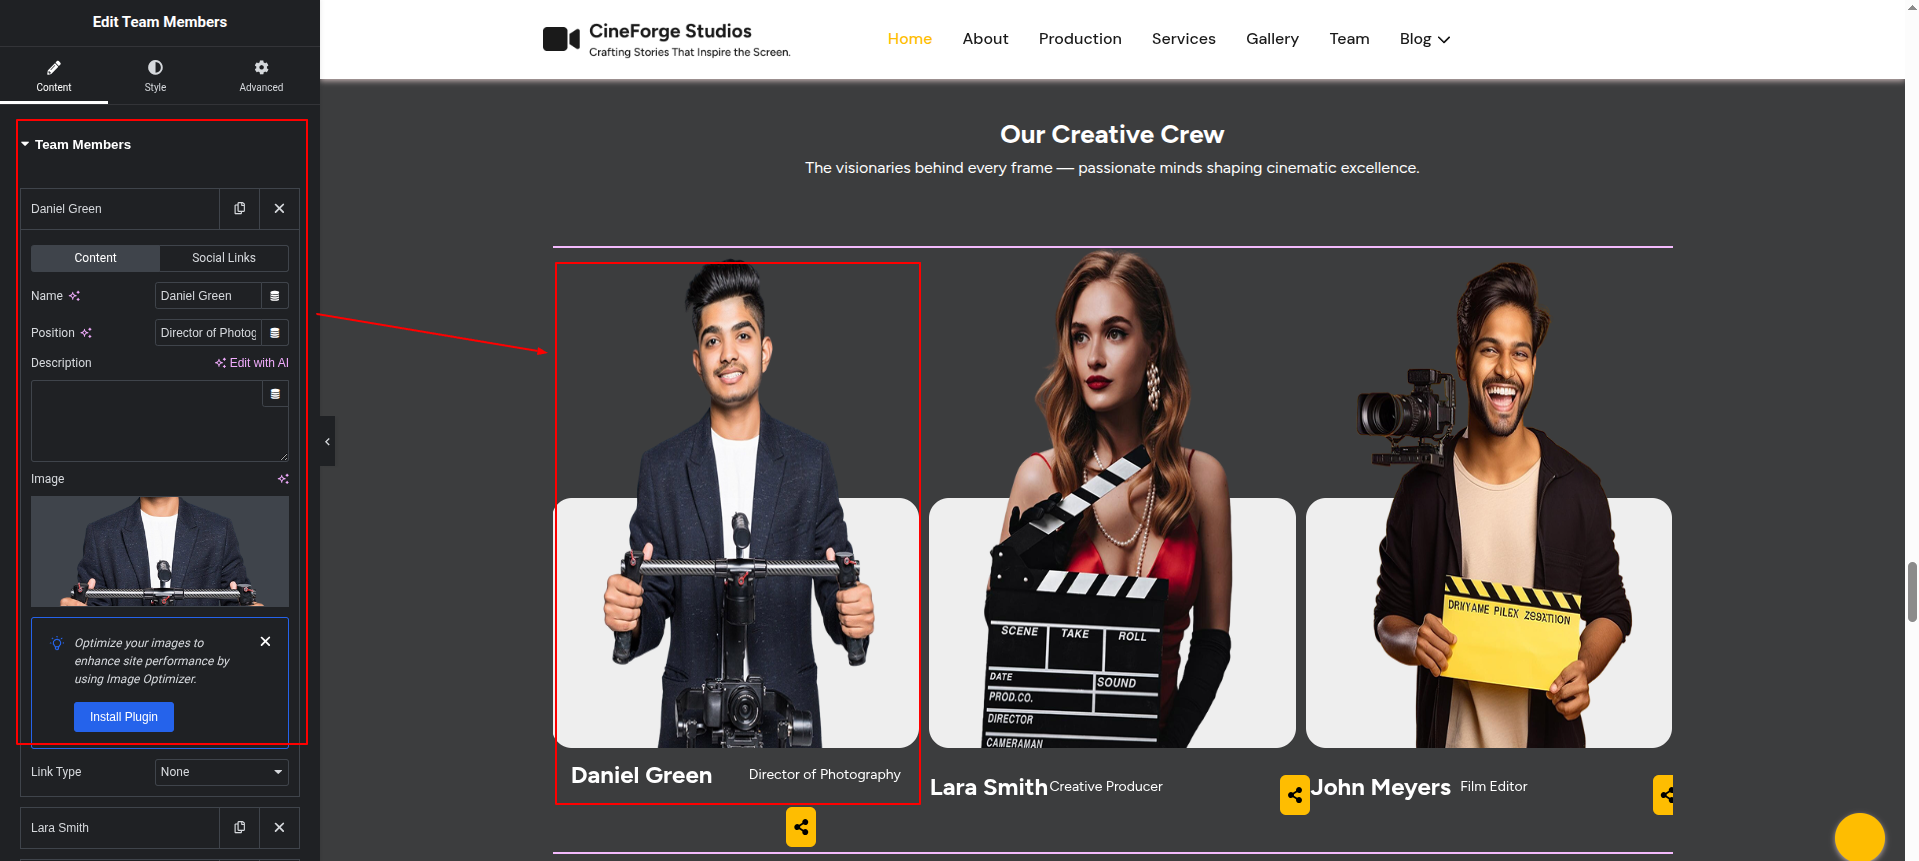Screen dimensions: 1919x861
Task: Switch to the Style tab
Action: 155,75
